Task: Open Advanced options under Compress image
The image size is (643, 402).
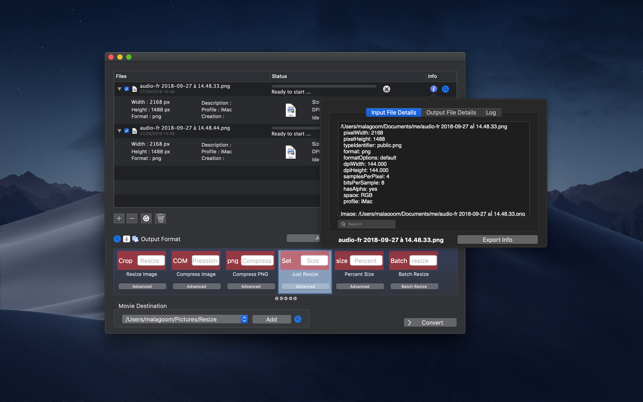Action: 196,286
